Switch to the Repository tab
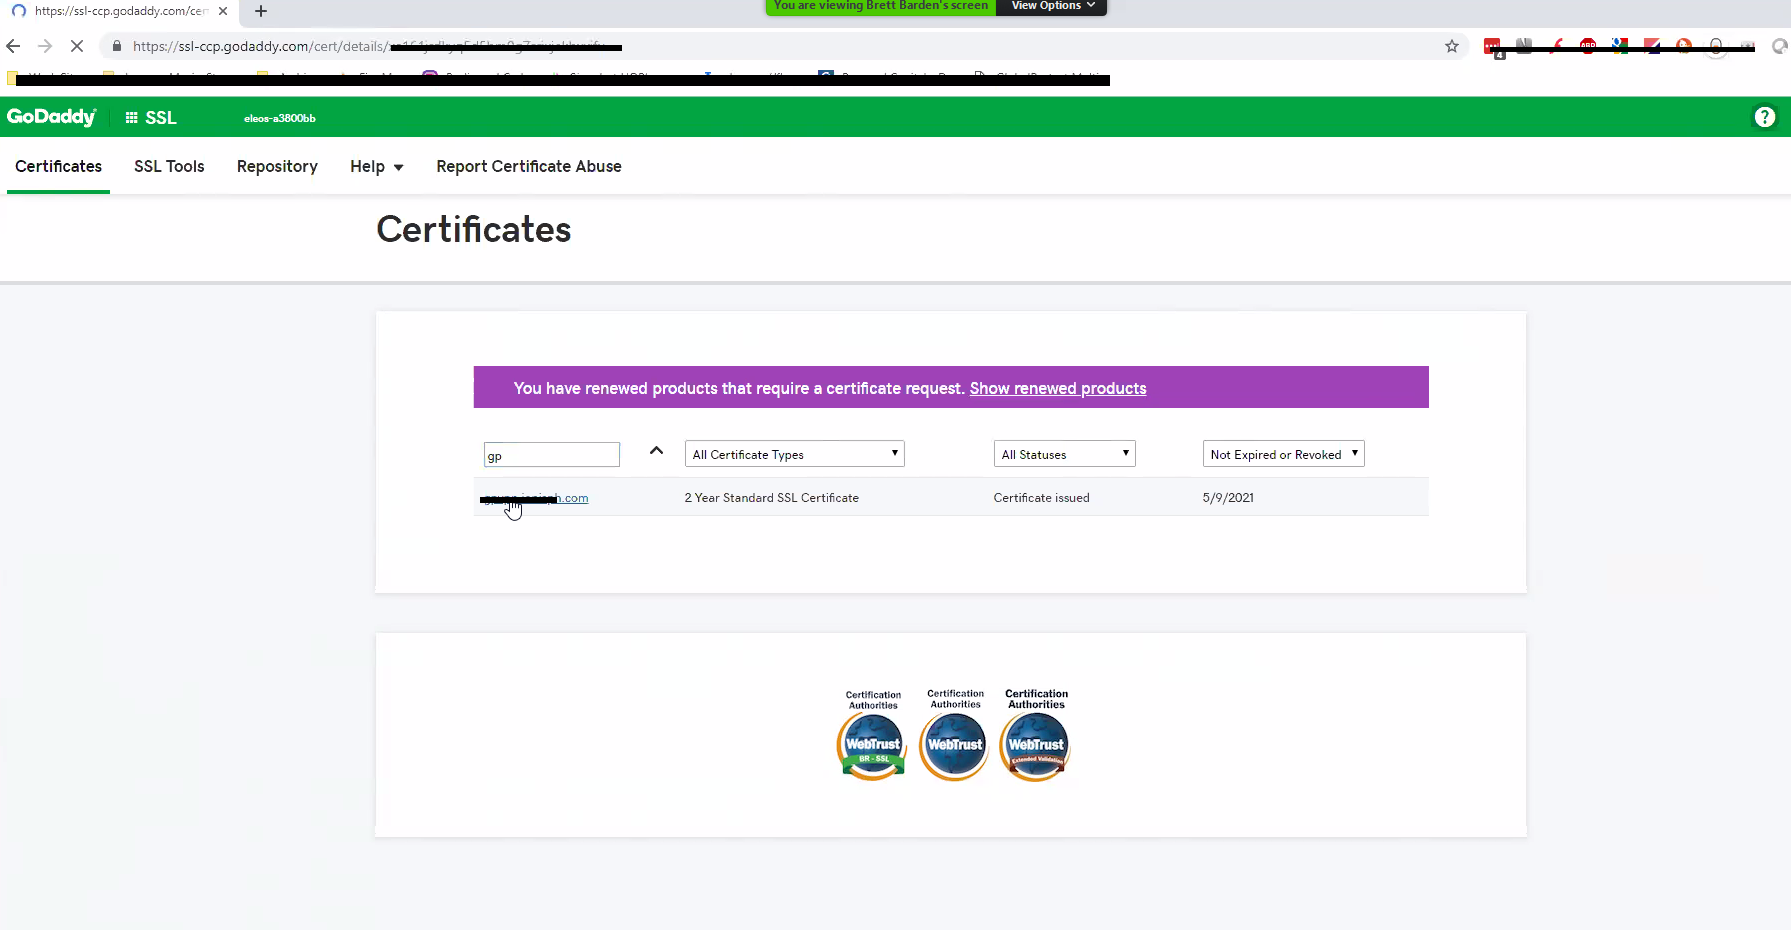This screenshot has height=930, width=1791. tap(277, 166)
